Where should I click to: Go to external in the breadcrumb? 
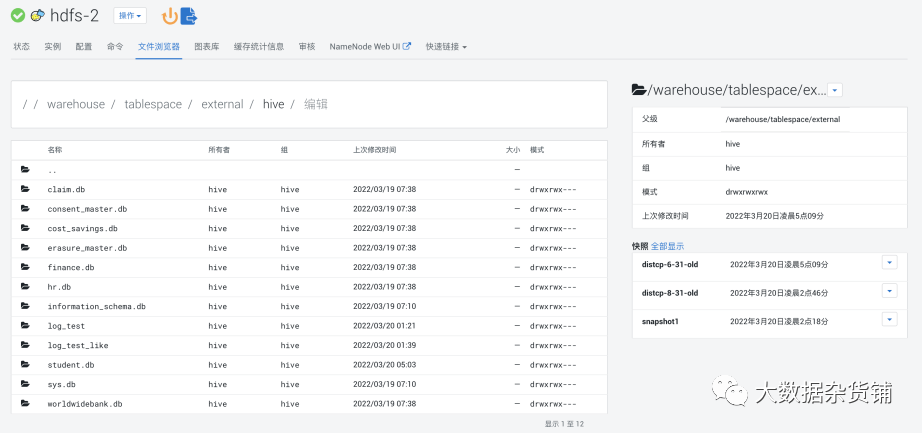(222, 104)
